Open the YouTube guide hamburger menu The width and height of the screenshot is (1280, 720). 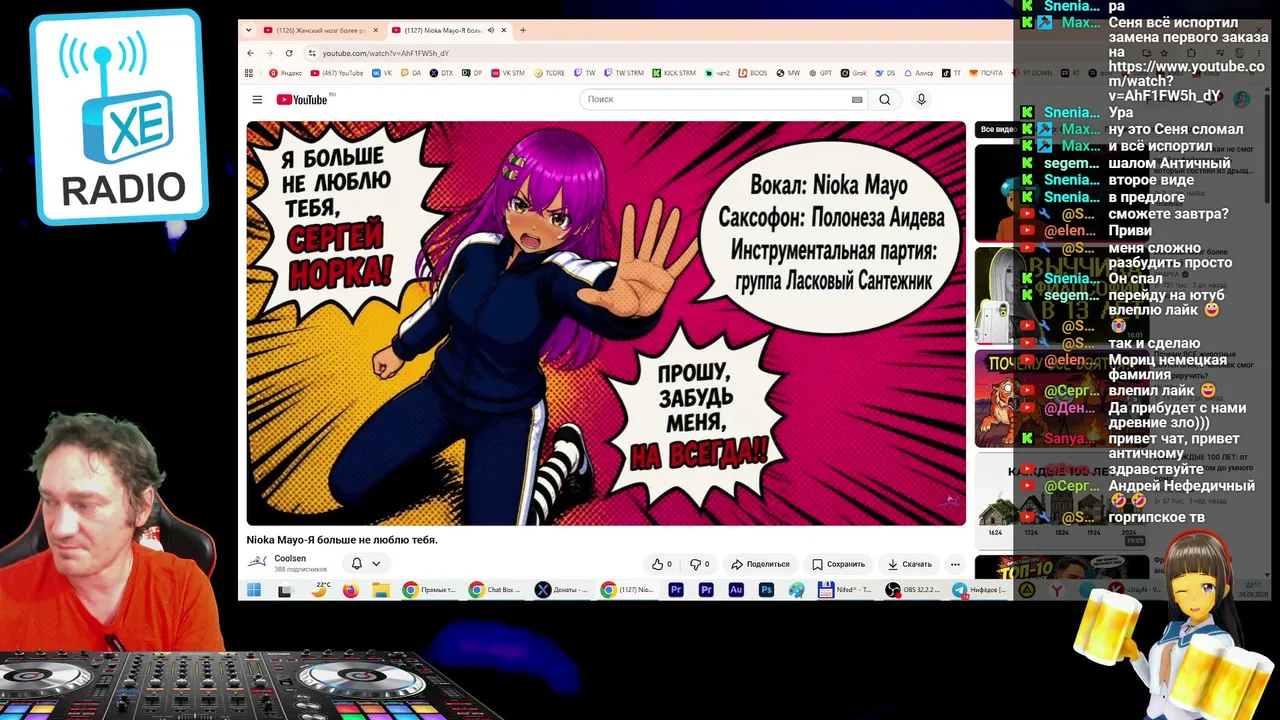pos(257,100)
